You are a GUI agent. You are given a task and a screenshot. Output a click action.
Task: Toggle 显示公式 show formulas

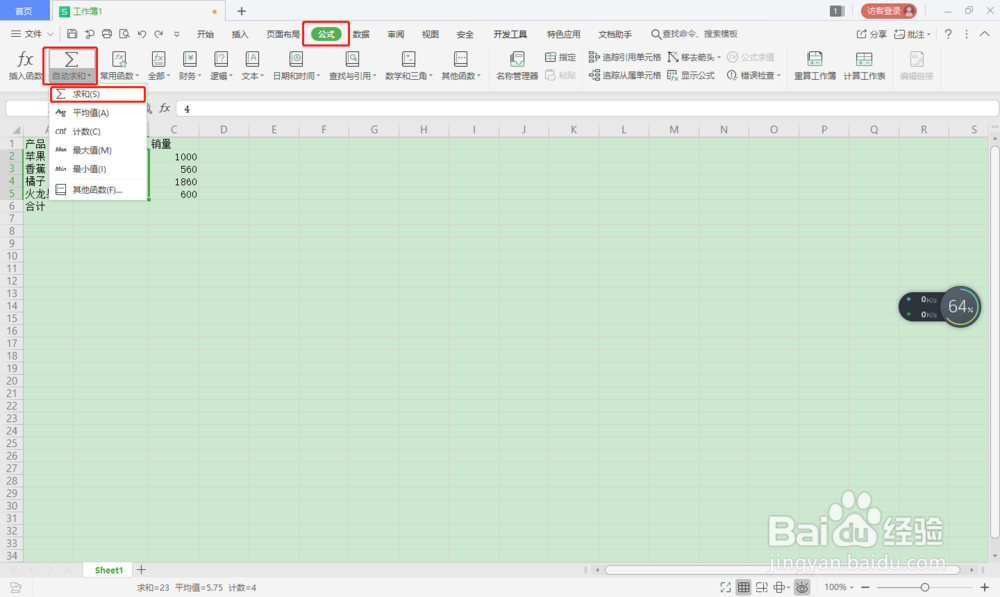pyautogui.click(x=691, y=75)
